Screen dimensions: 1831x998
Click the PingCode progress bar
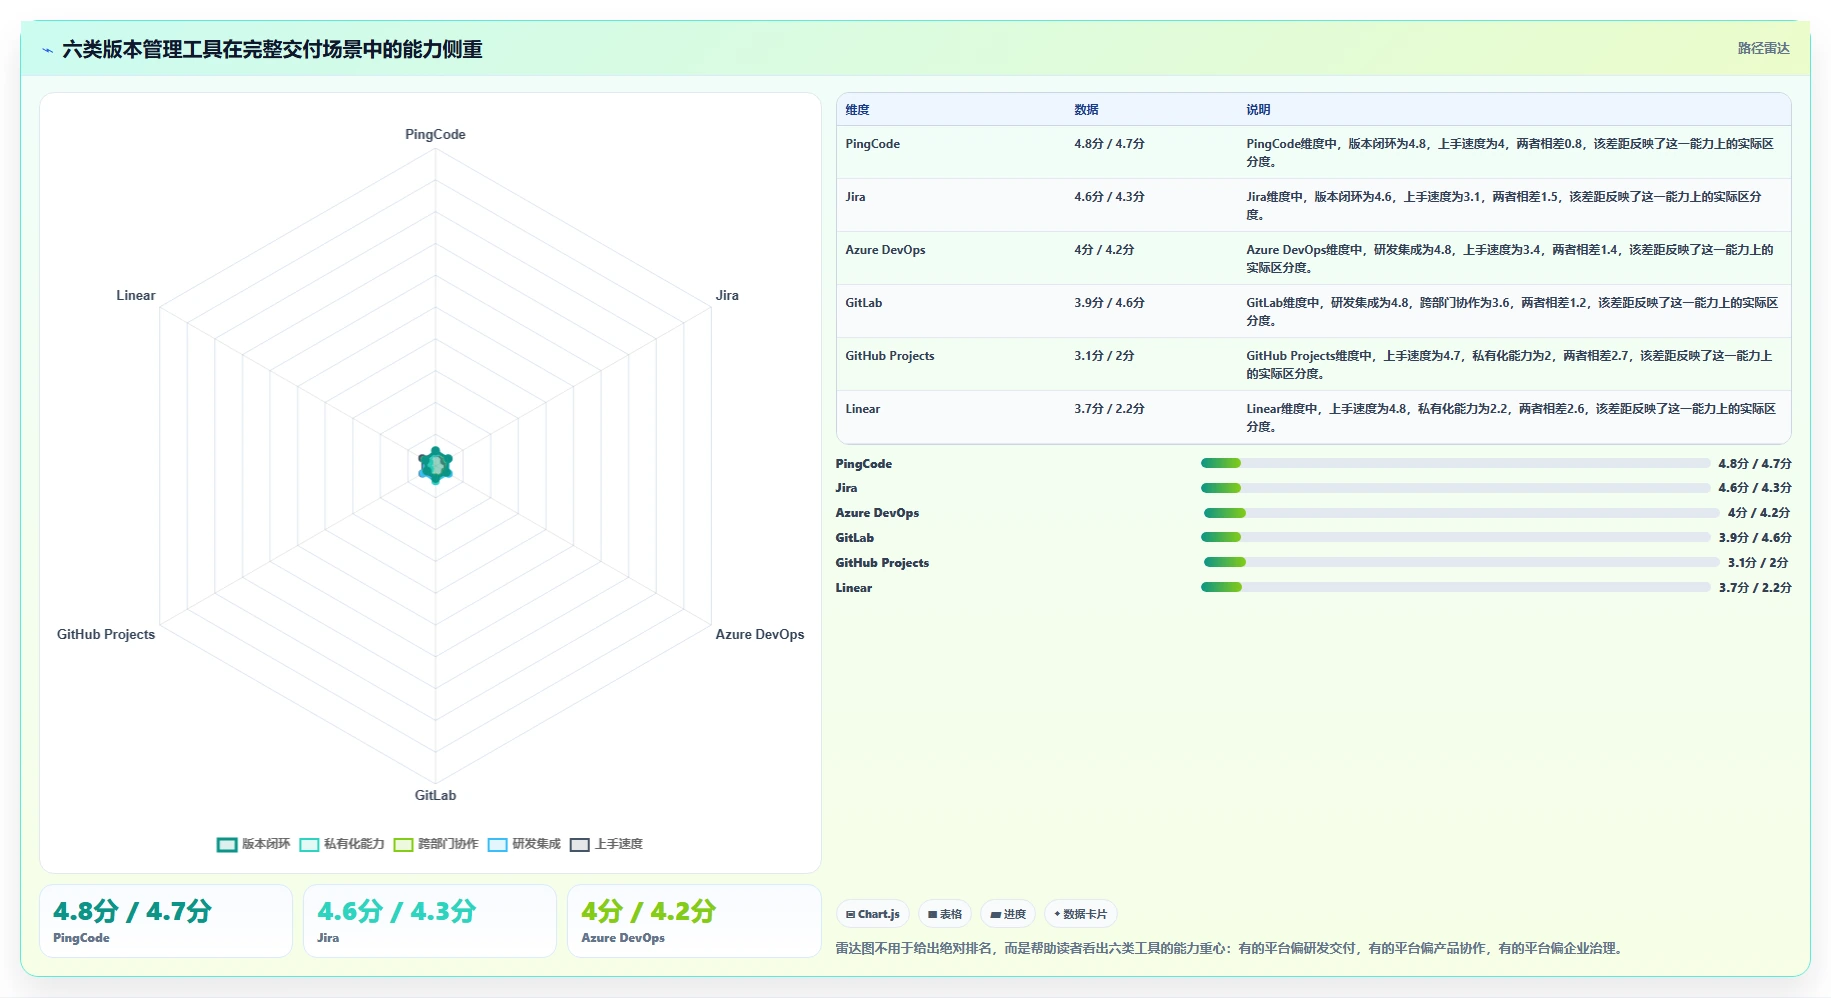1455,463
